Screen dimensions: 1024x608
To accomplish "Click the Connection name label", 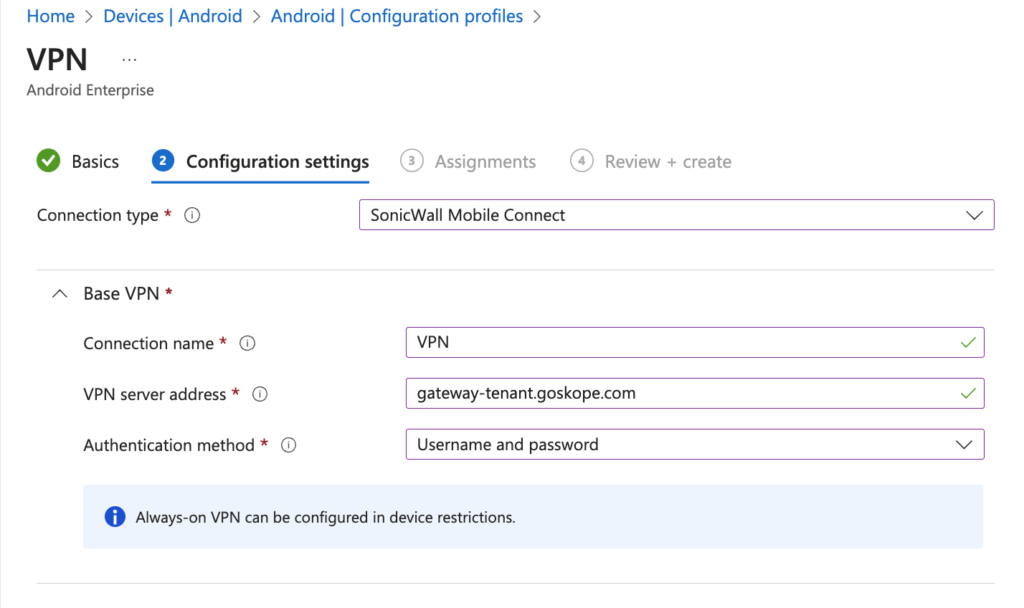I will pos(148,344).
